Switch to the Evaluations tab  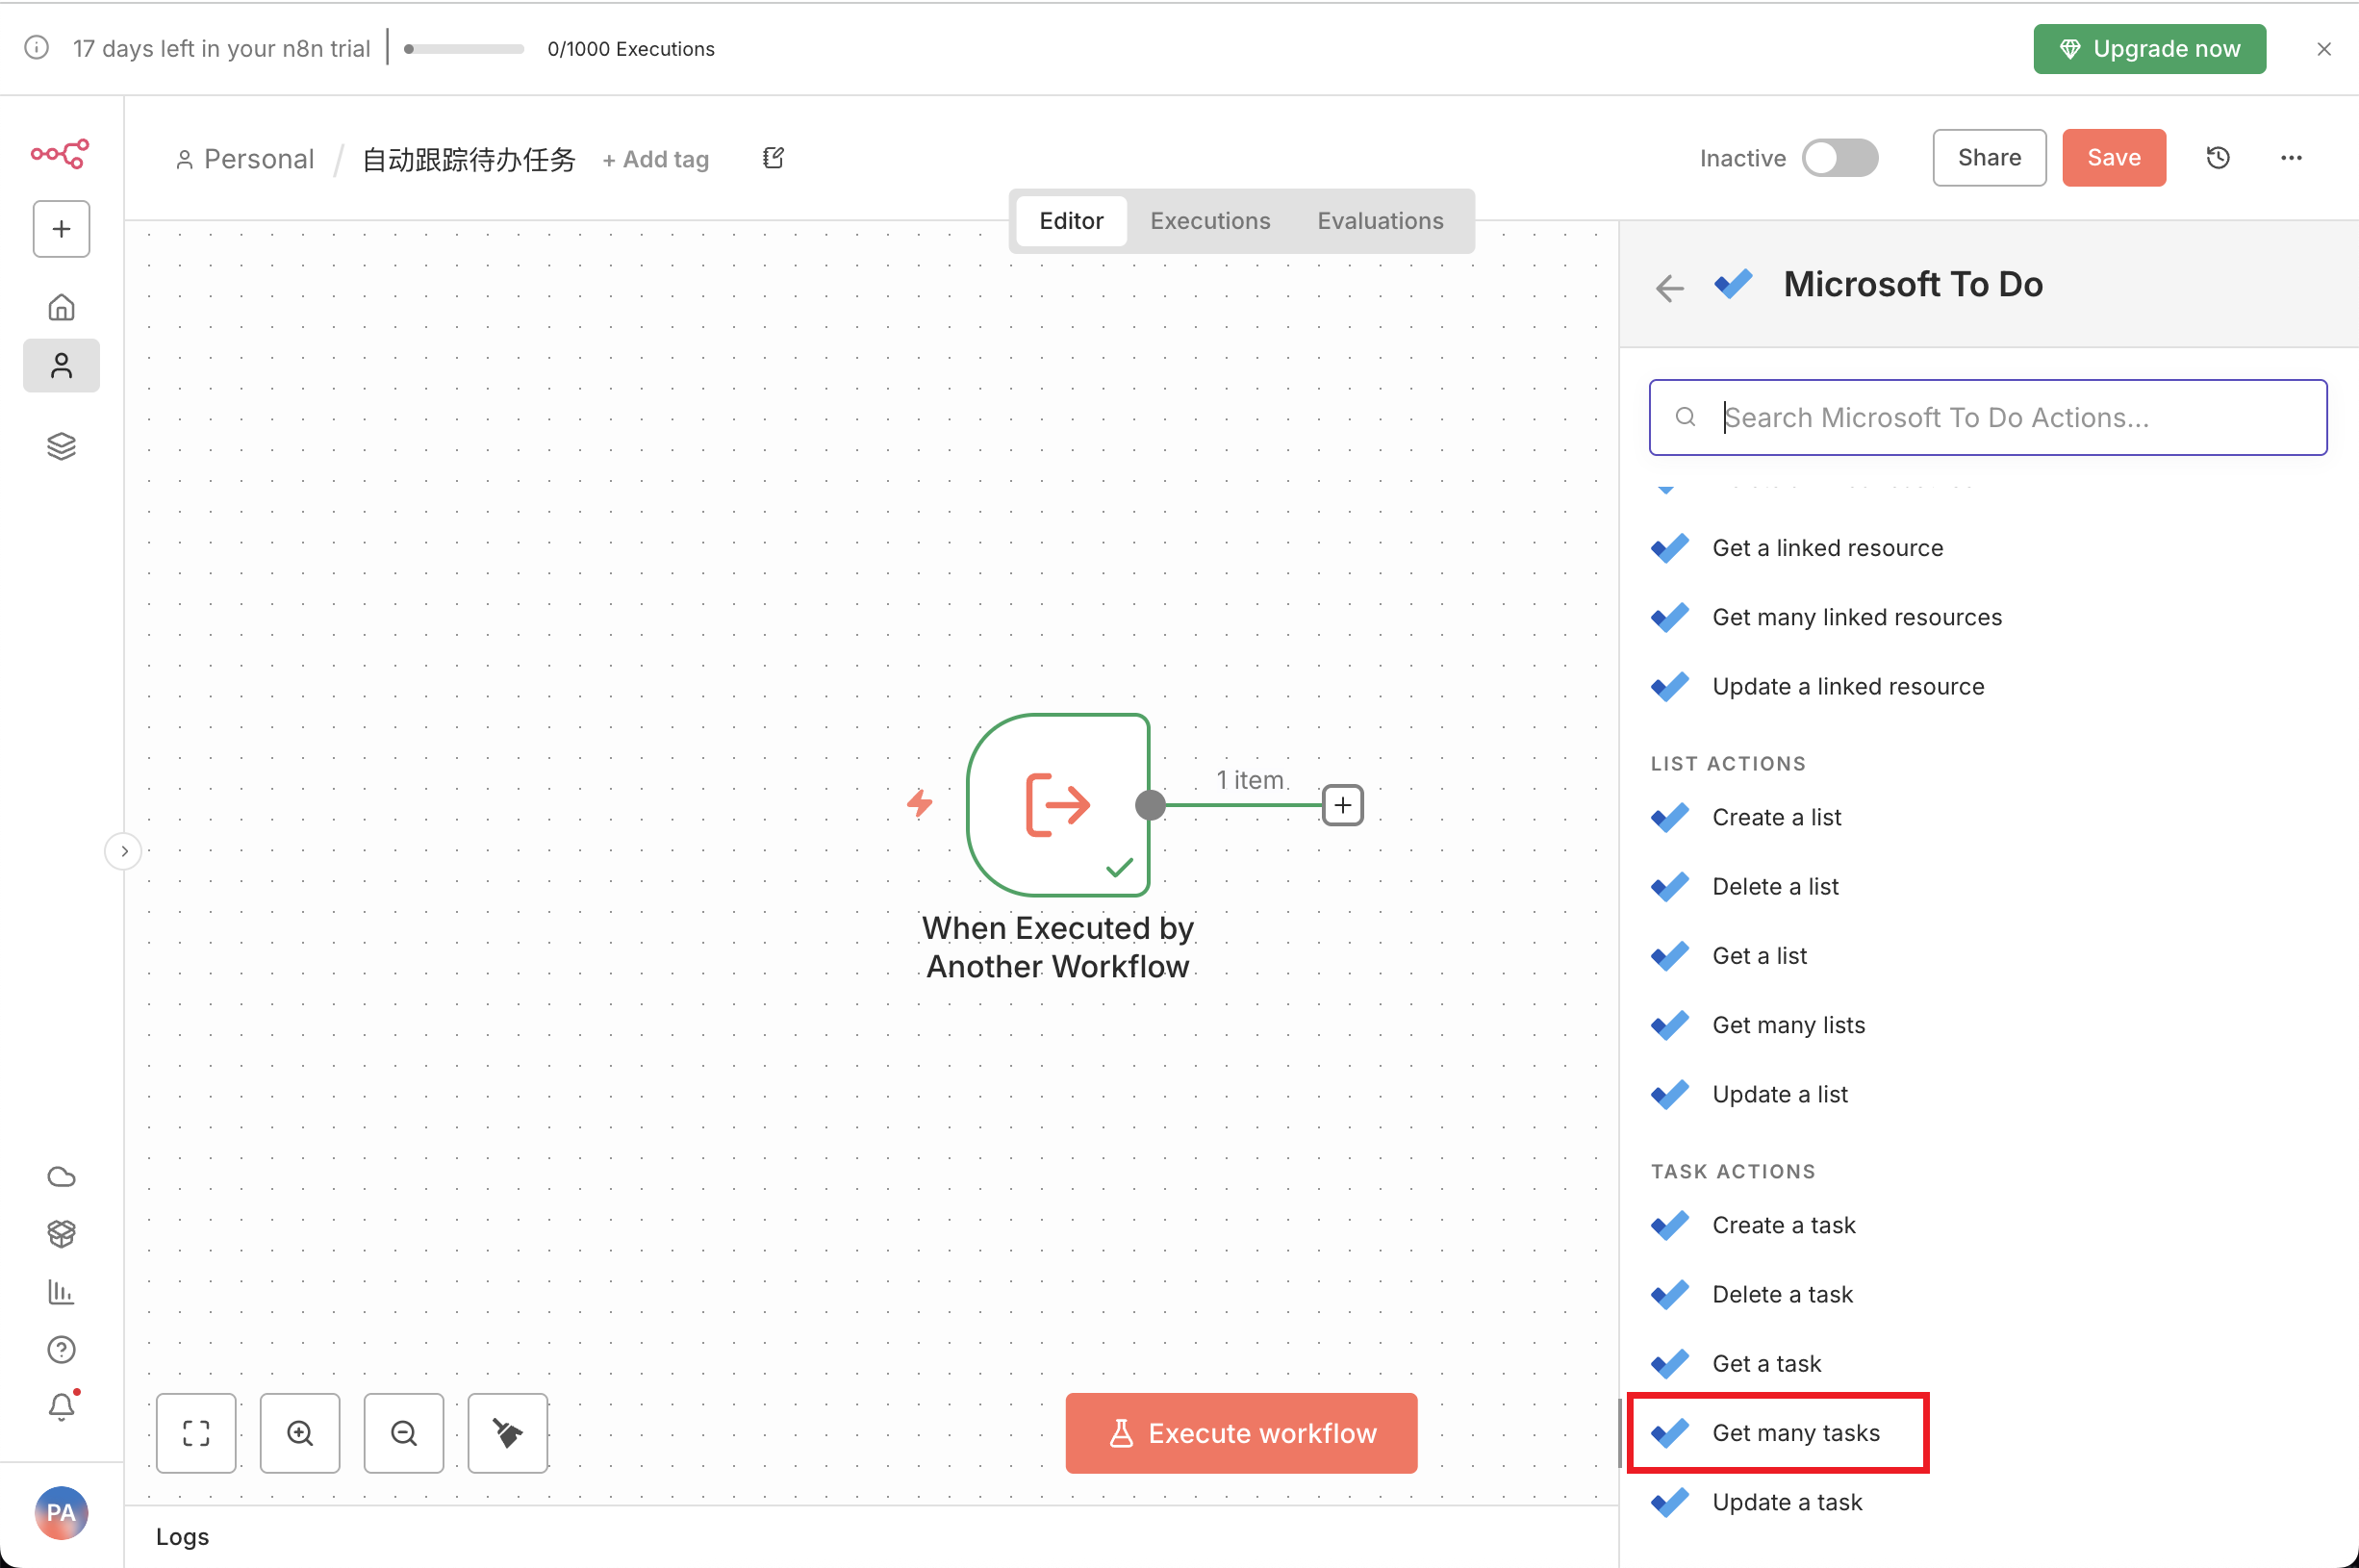[x=1379, y=221]
